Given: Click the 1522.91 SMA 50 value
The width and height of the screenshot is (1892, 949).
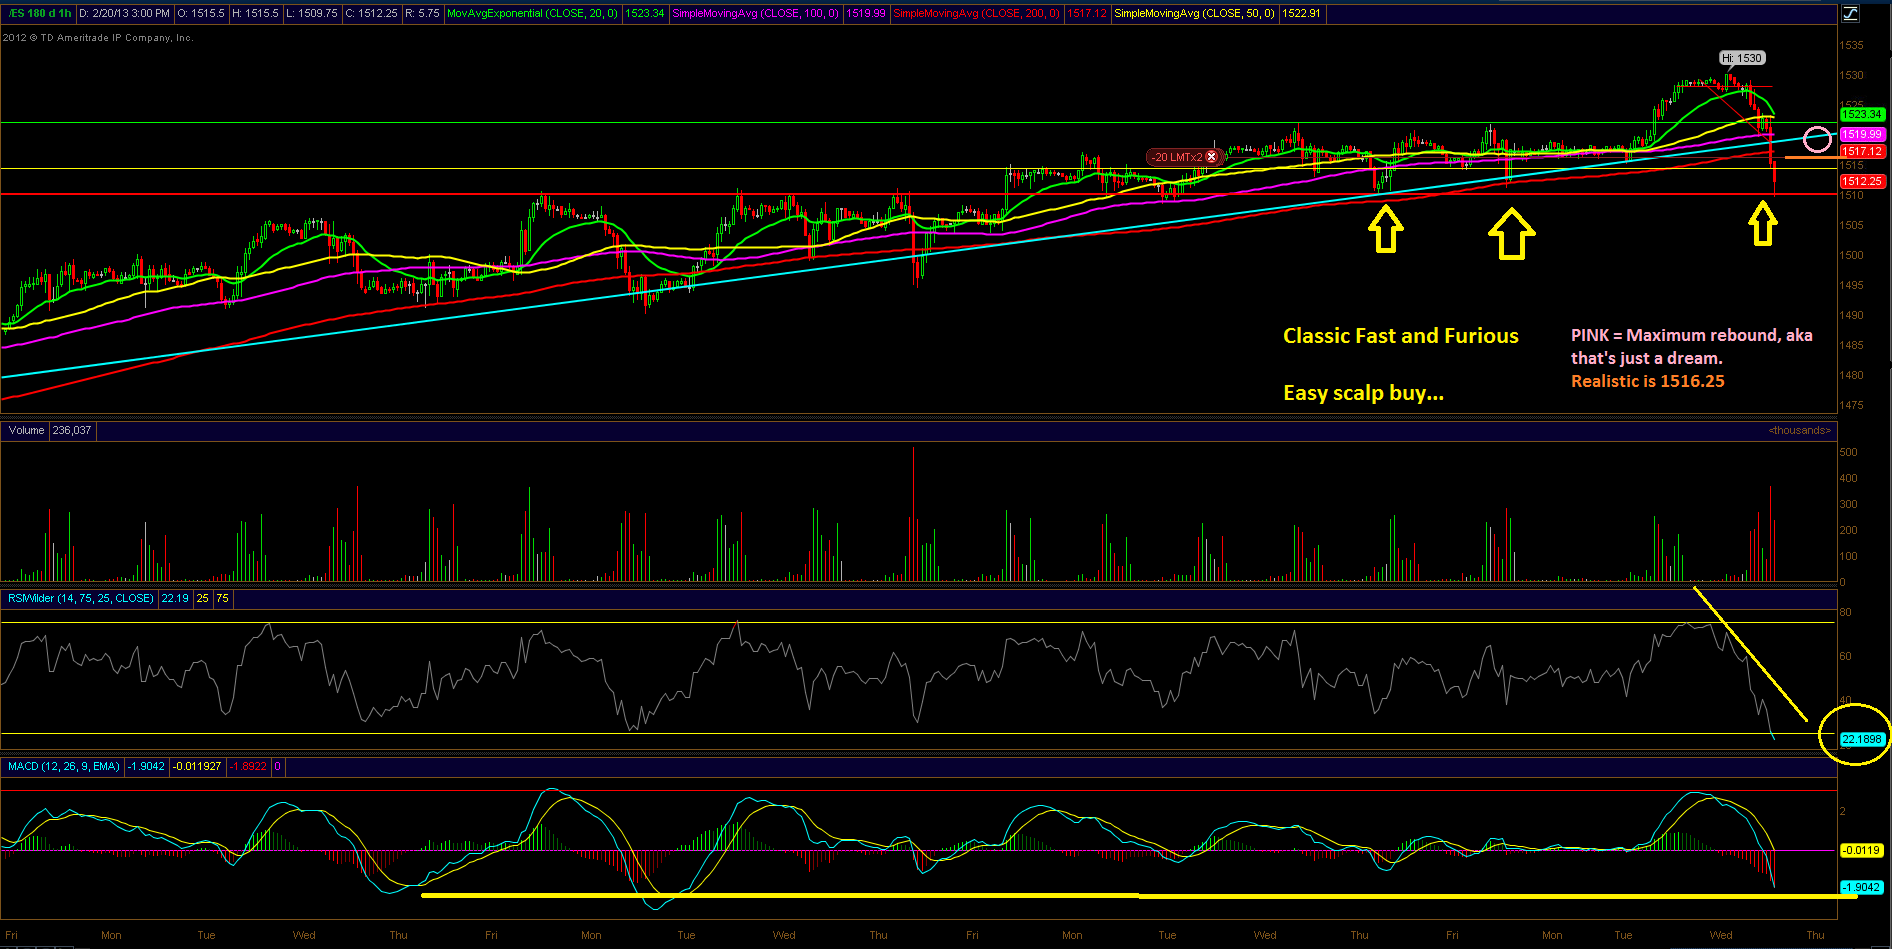Looking at the screenshot, I should tap(1301, 13).
